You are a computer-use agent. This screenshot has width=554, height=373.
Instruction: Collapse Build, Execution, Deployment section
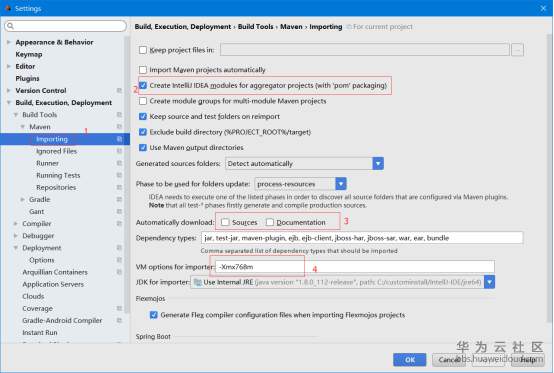(x=9, y=102)
